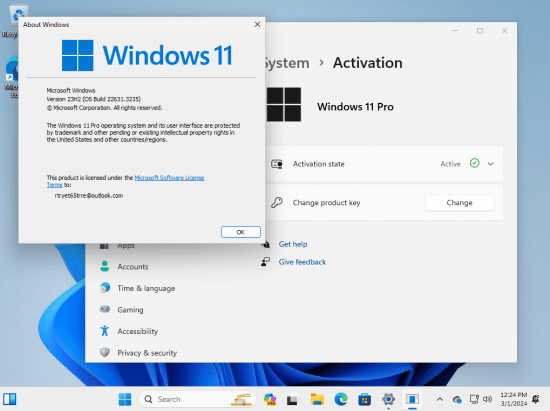Screen dimensions: 550x411
Task: Click the taskbar Search box
Action: coord(197,399)
